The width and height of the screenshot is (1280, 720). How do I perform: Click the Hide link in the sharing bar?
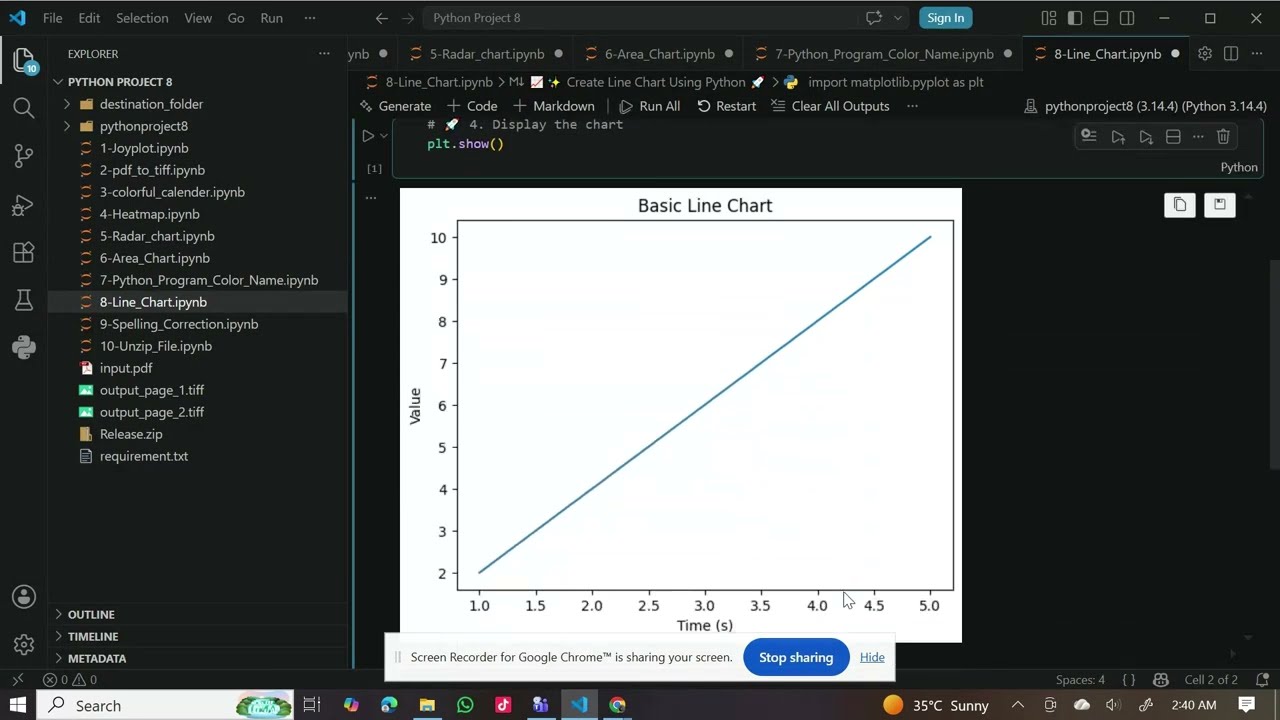[872, 657]
